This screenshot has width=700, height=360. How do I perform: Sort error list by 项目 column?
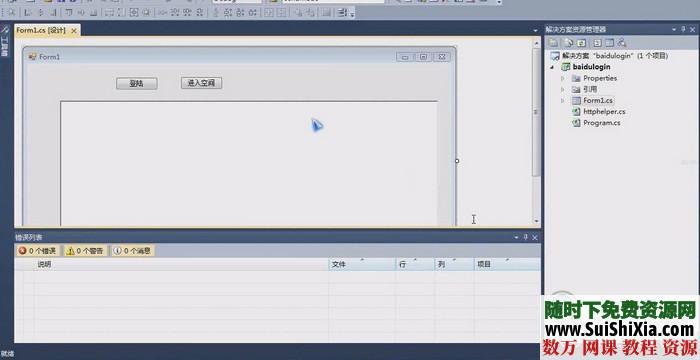coord(507,264)
